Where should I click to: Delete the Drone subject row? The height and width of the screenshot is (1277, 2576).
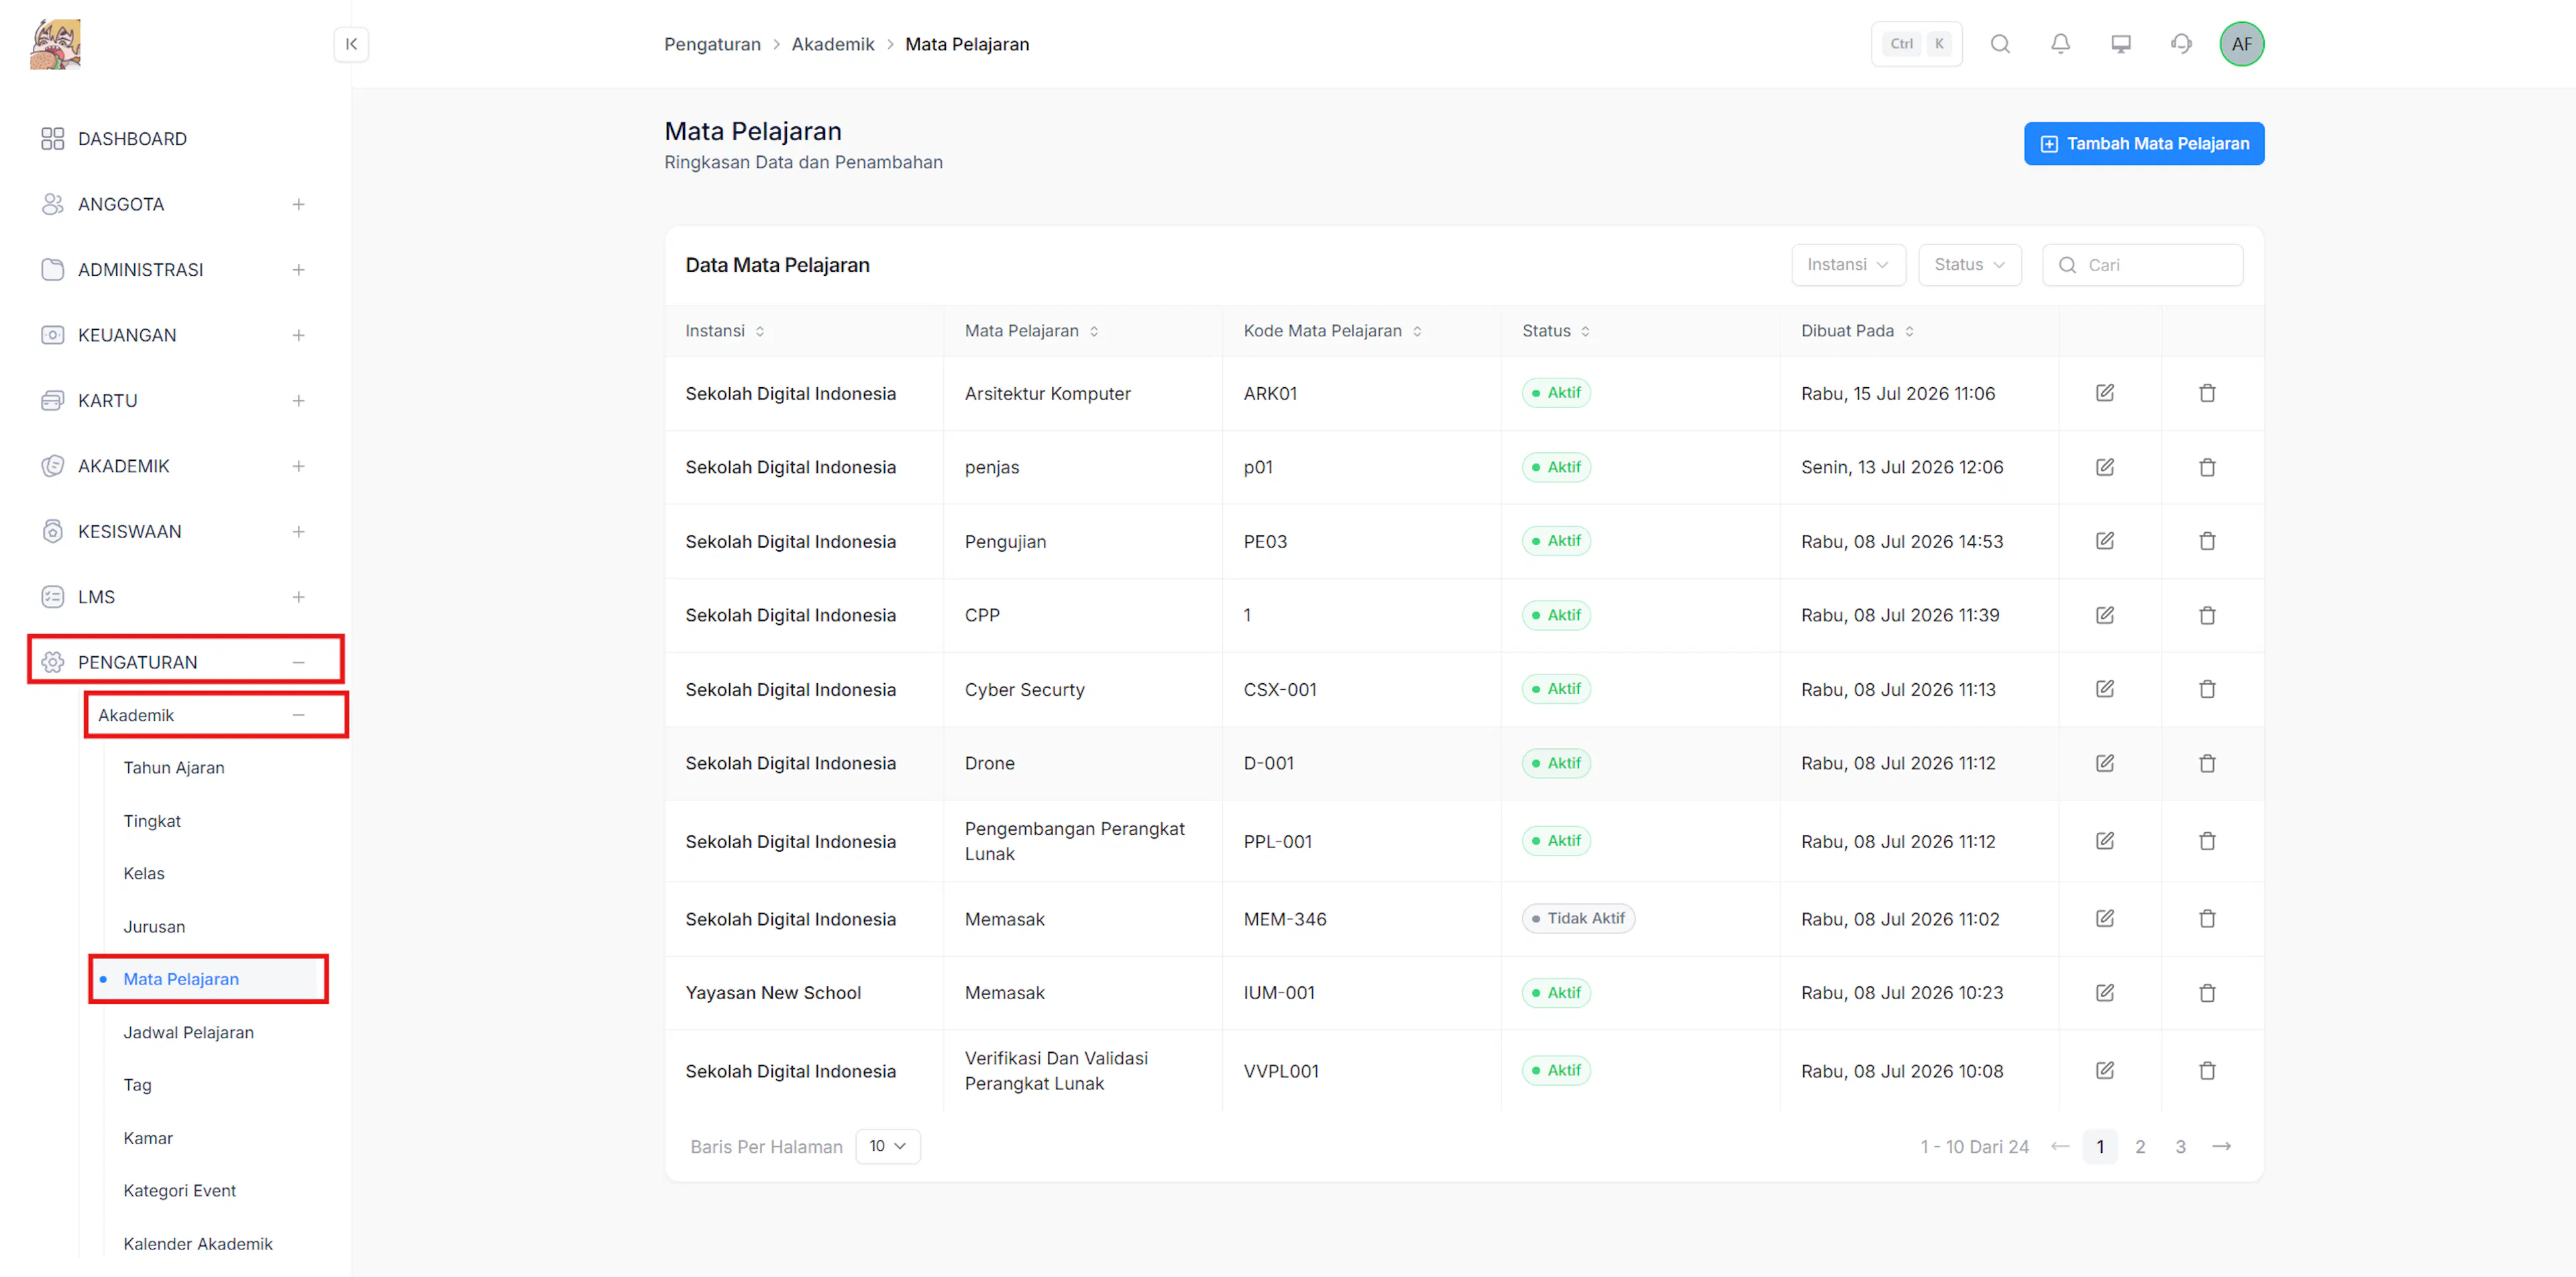coord(2207,763)
